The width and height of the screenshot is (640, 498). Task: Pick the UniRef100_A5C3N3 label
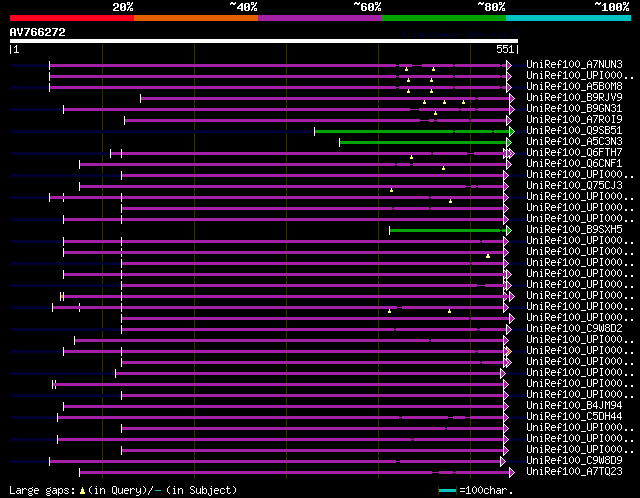(x=574, y=142)
